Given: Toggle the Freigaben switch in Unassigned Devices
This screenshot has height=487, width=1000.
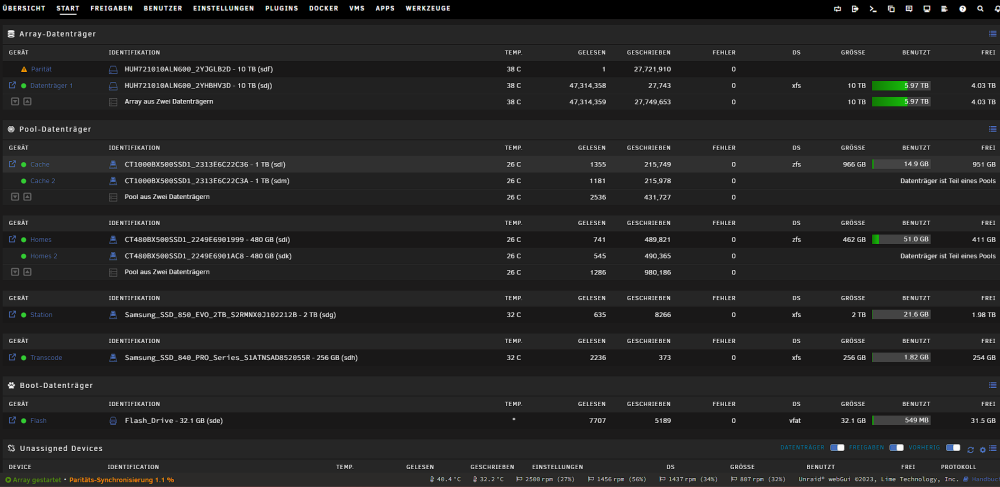Looking at the screenshot, I should 897,447.
